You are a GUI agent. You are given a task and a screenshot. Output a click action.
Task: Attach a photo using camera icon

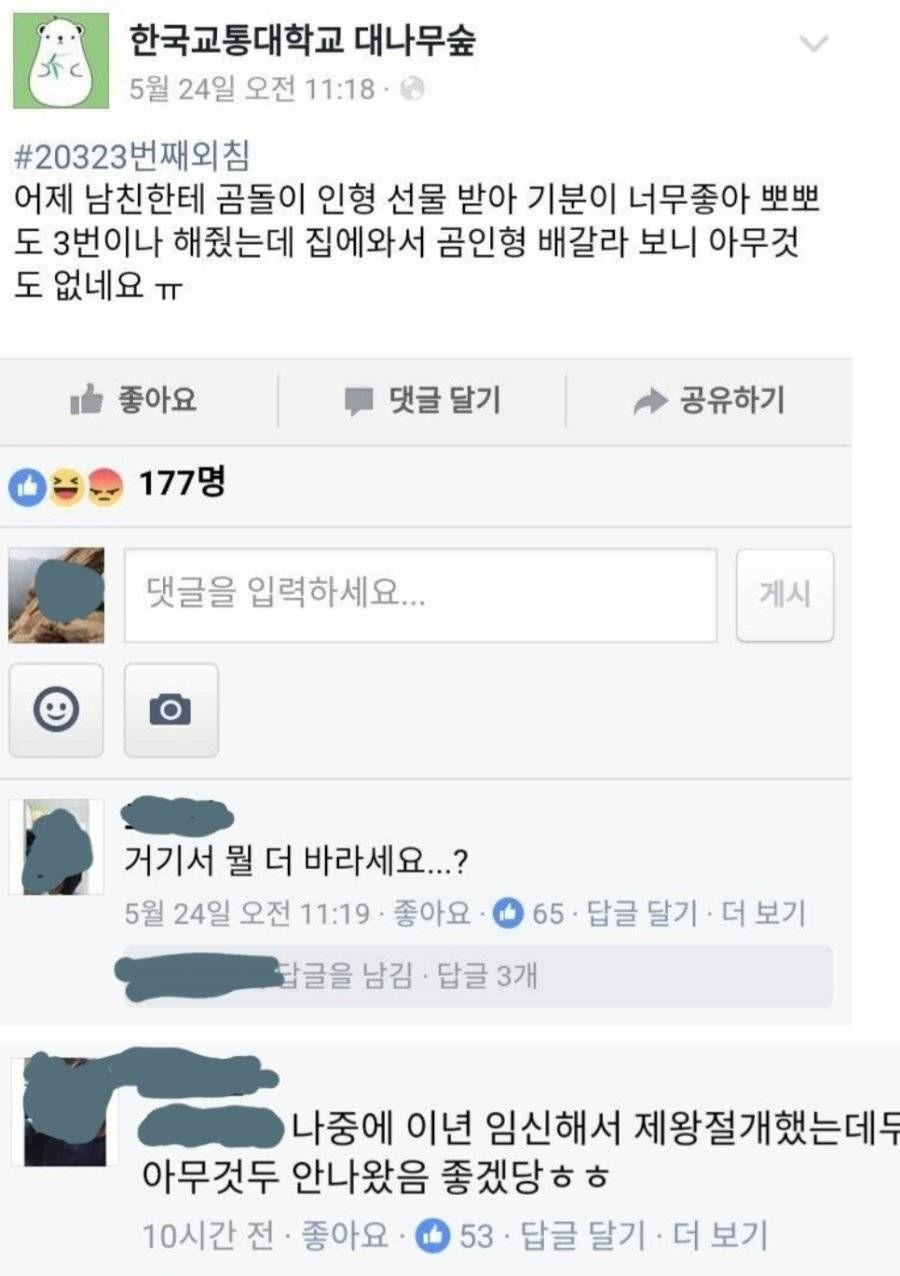[171, 710]
